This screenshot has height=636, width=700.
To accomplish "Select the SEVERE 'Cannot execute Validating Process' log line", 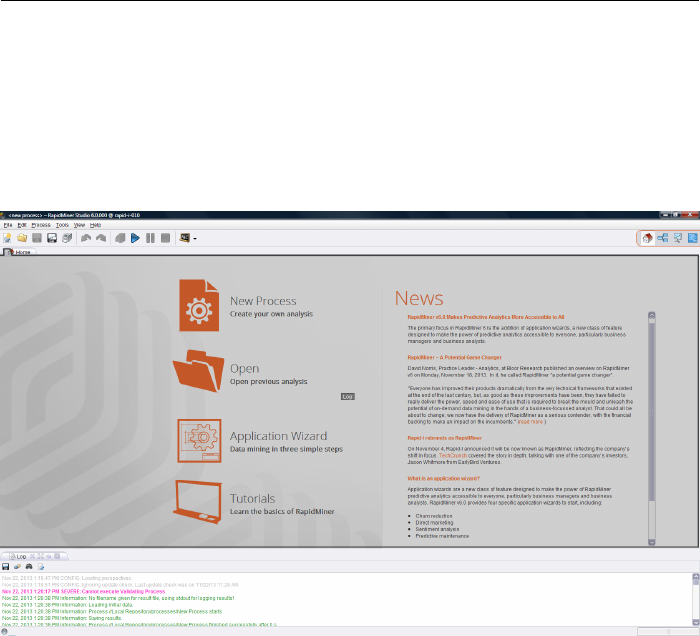I will [x=83, y=592].
